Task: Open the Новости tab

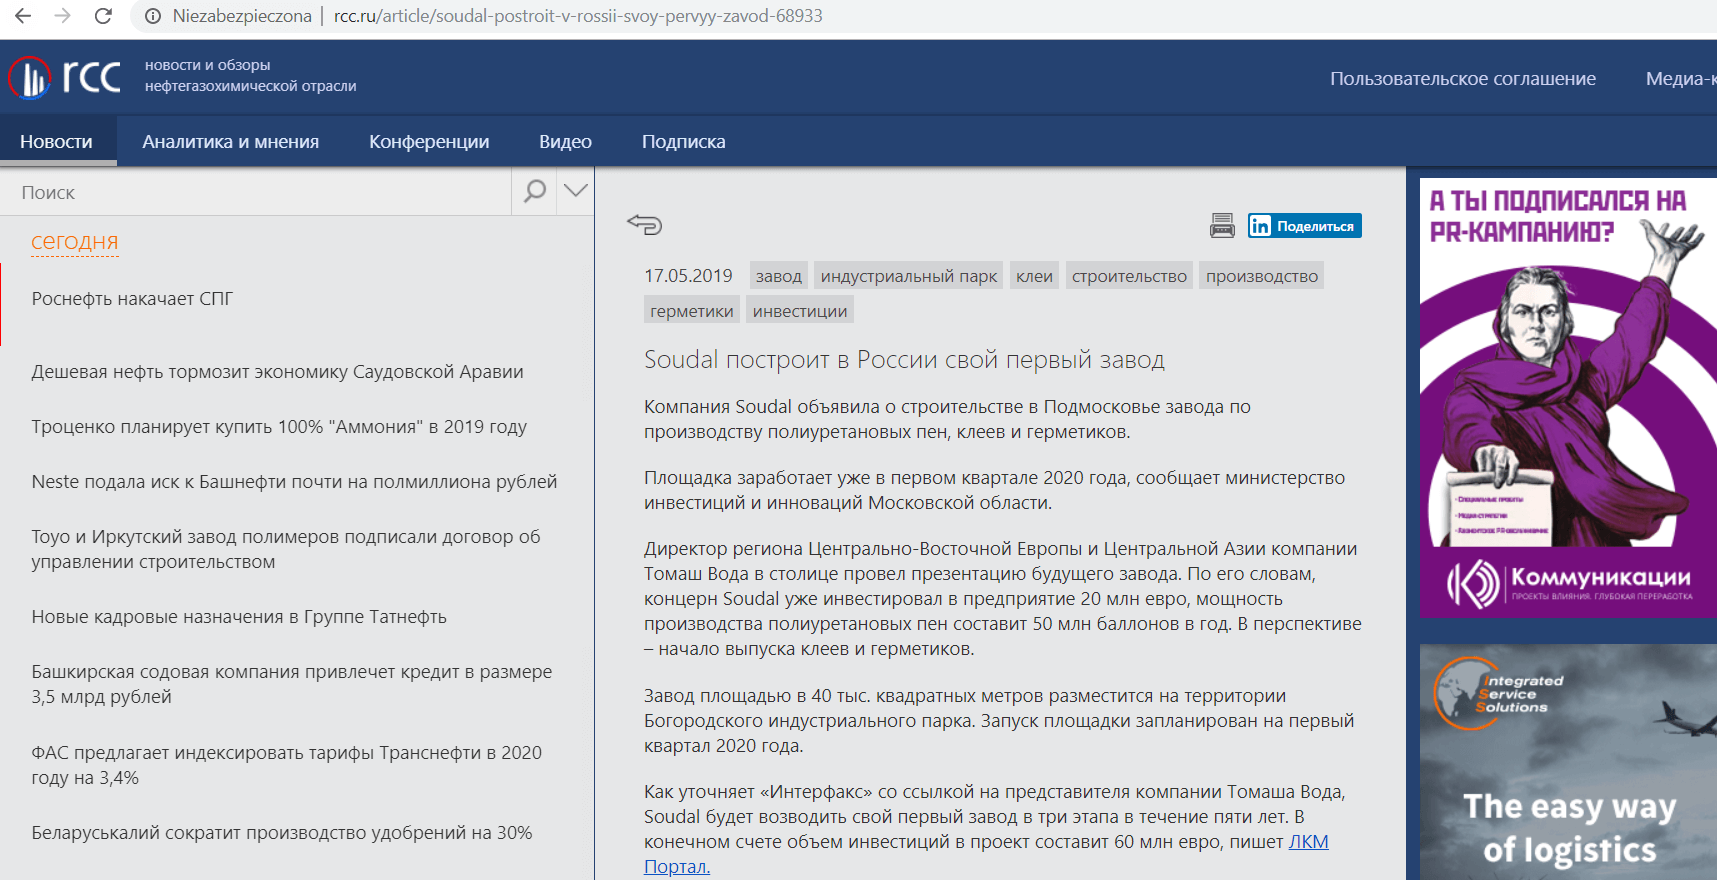Action: pos(57,142)
